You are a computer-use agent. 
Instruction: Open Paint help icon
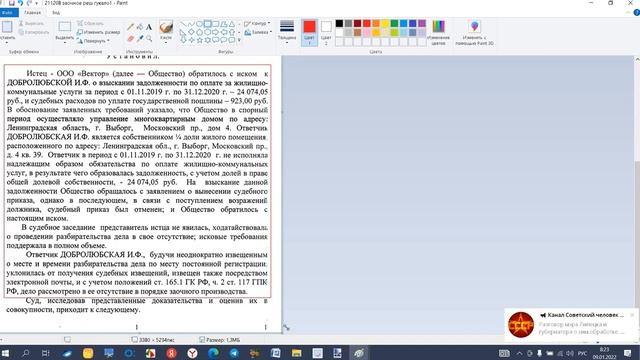(x=636, y=13)
